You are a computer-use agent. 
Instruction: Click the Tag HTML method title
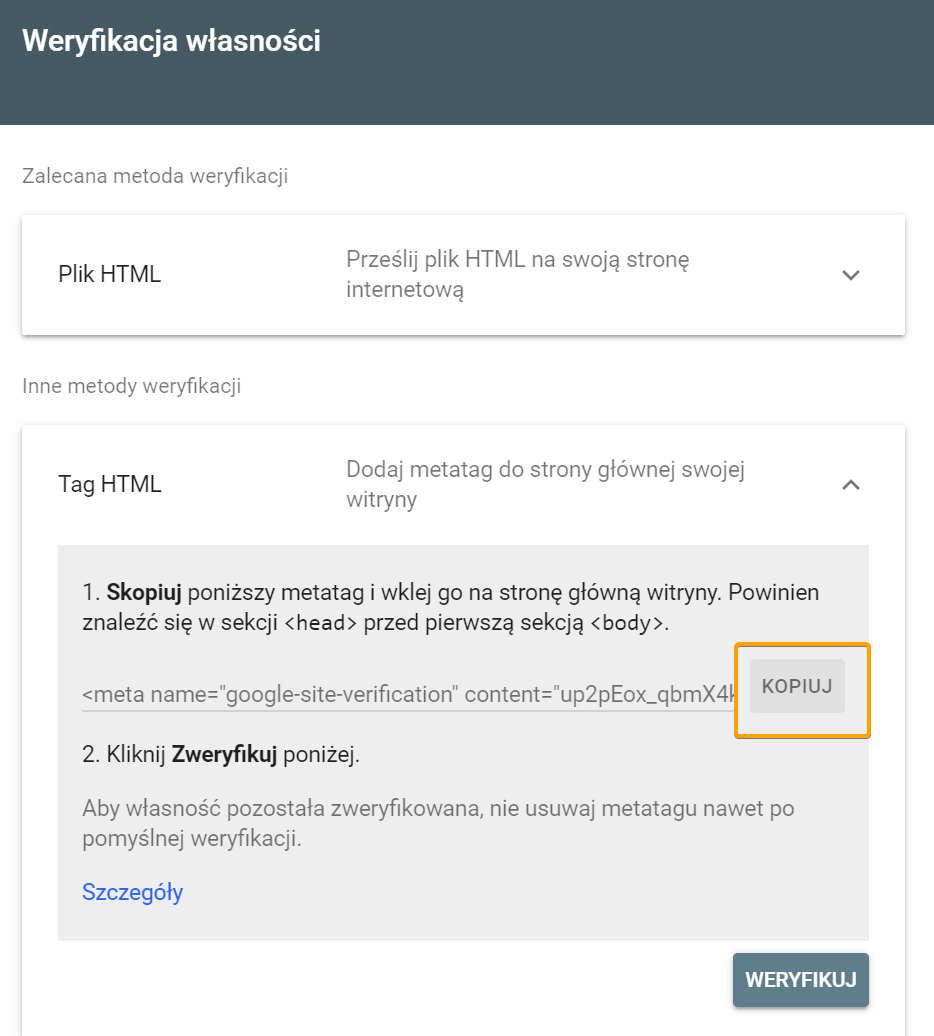[x=110, y=484]
